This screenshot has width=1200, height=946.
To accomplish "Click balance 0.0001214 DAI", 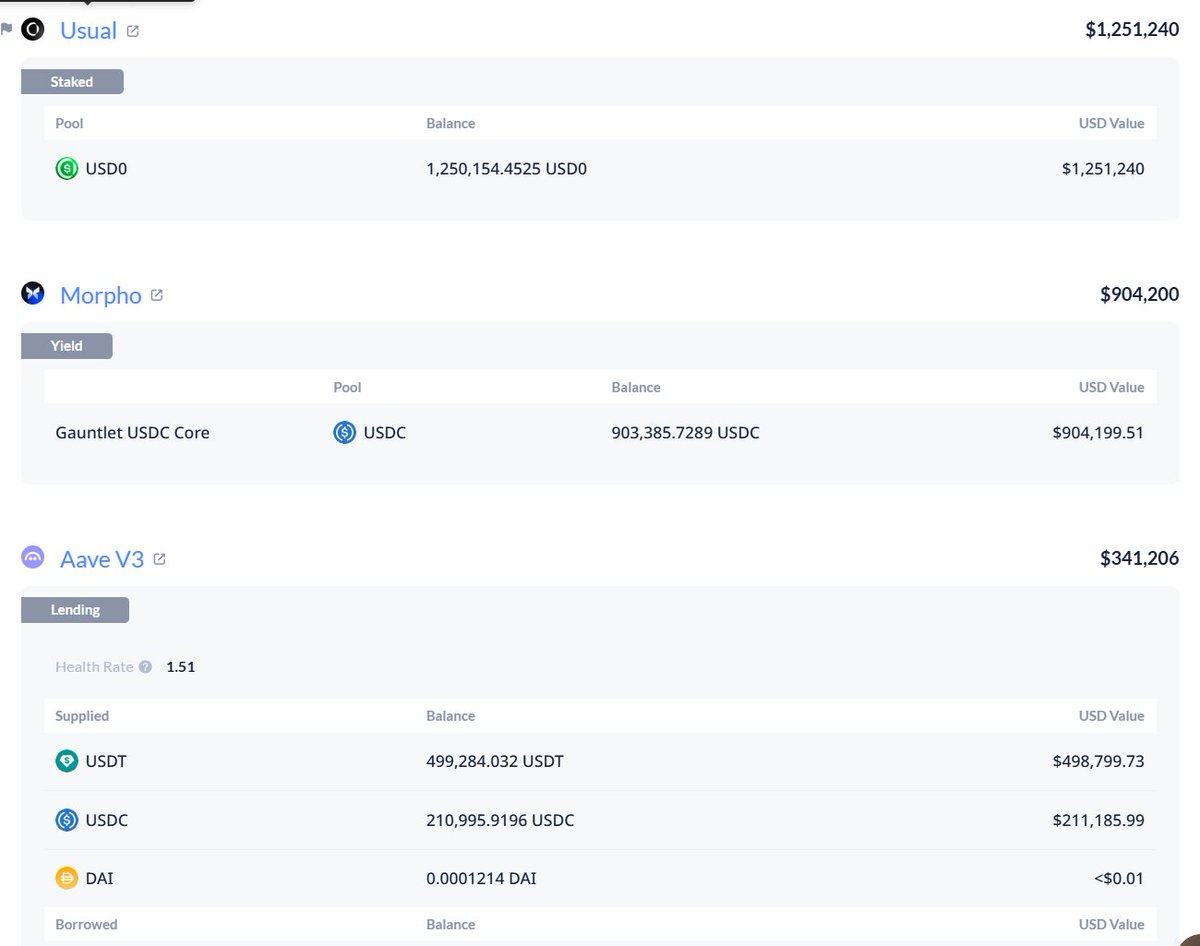I will 482,879.
